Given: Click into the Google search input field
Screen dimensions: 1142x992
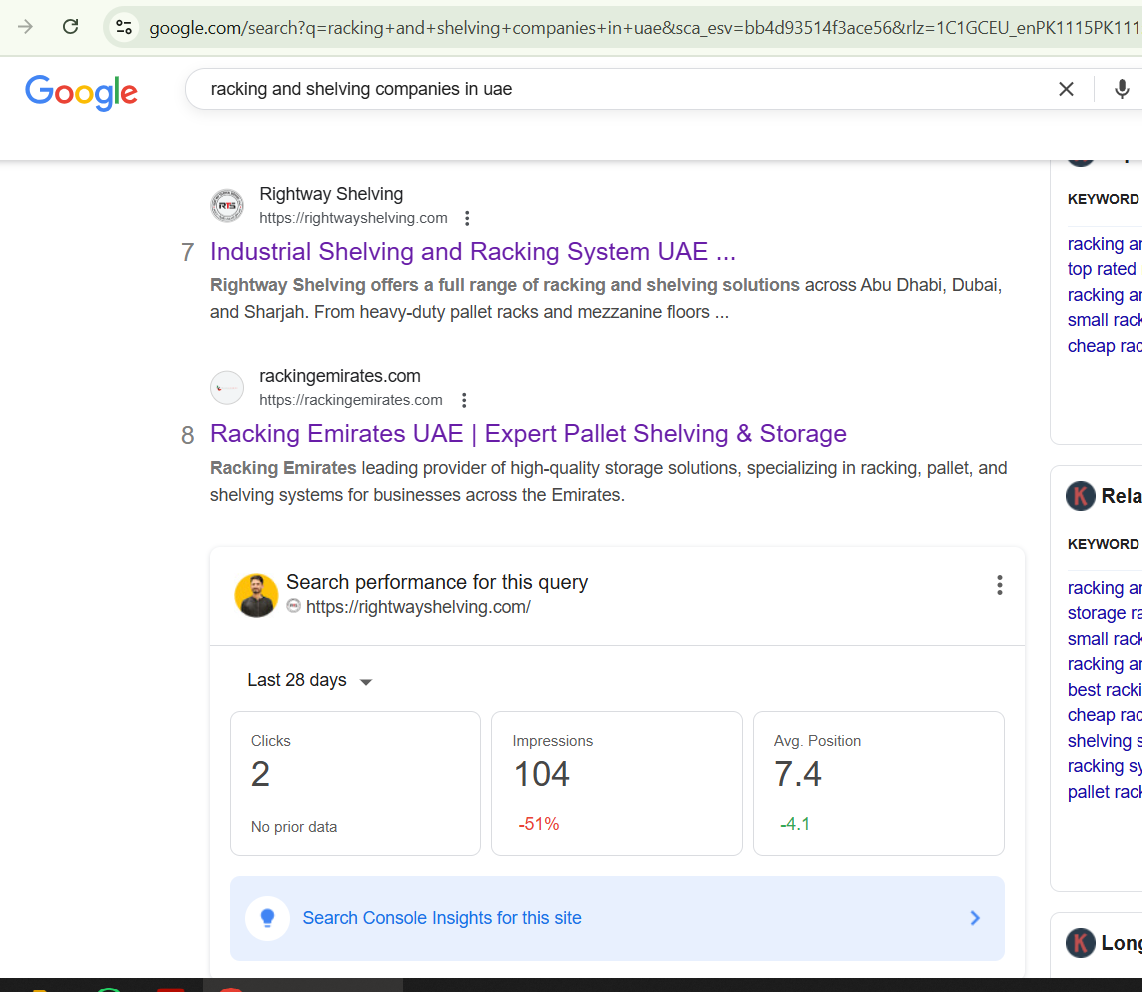Looking at the screenshot, I should (x=600, y=89).
